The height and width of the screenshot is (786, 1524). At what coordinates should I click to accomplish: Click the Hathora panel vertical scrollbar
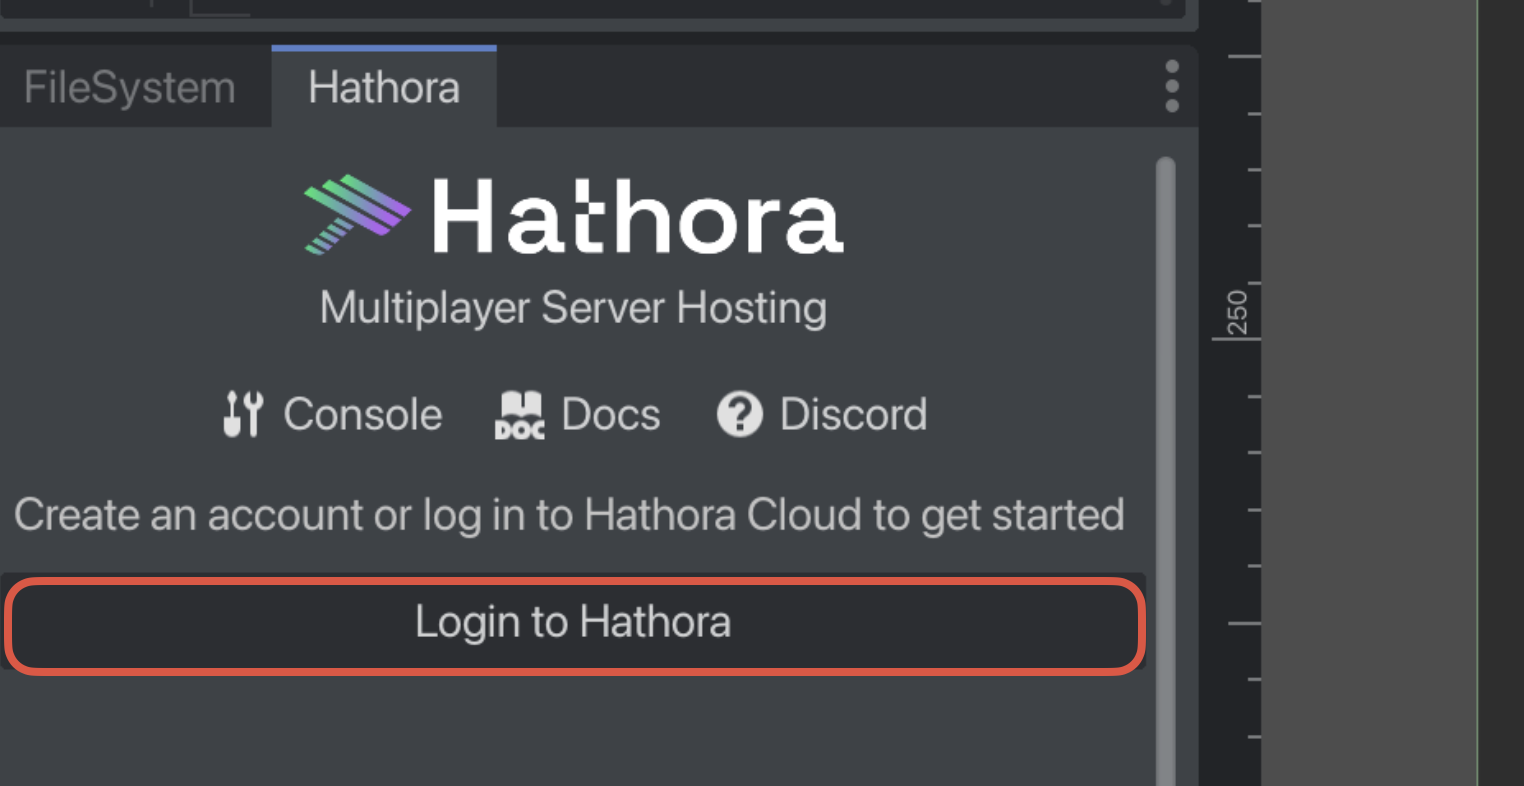click(x=1165, y=470)
